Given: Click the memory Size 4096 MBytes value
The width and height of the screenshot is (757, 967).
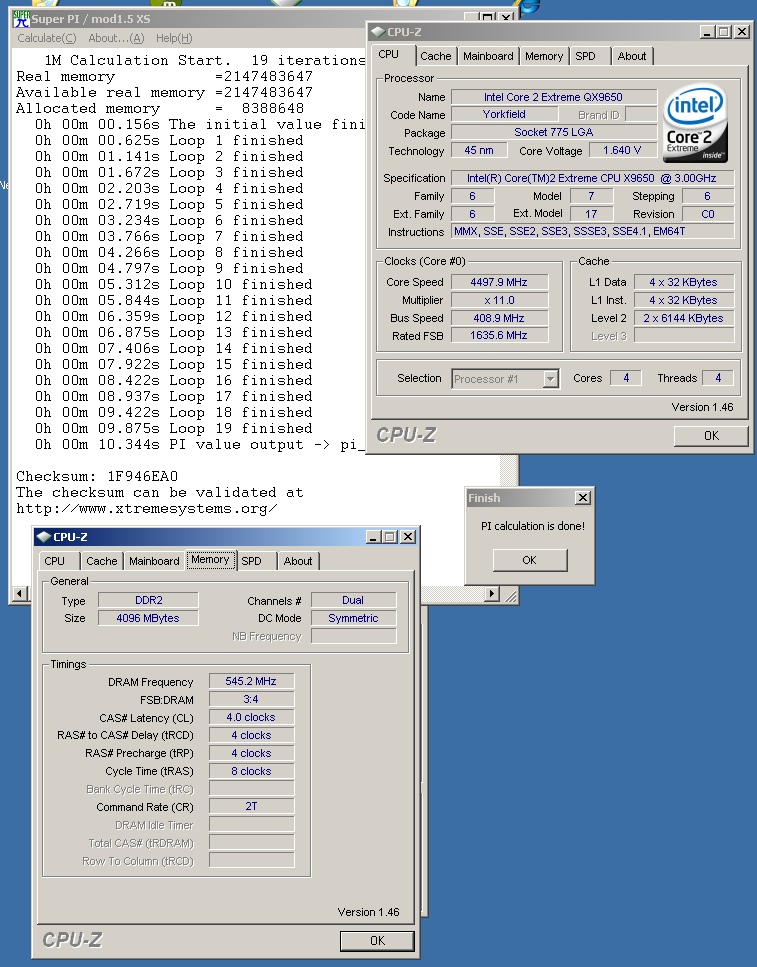Looking at the screenshot, I should coord(148,618).
